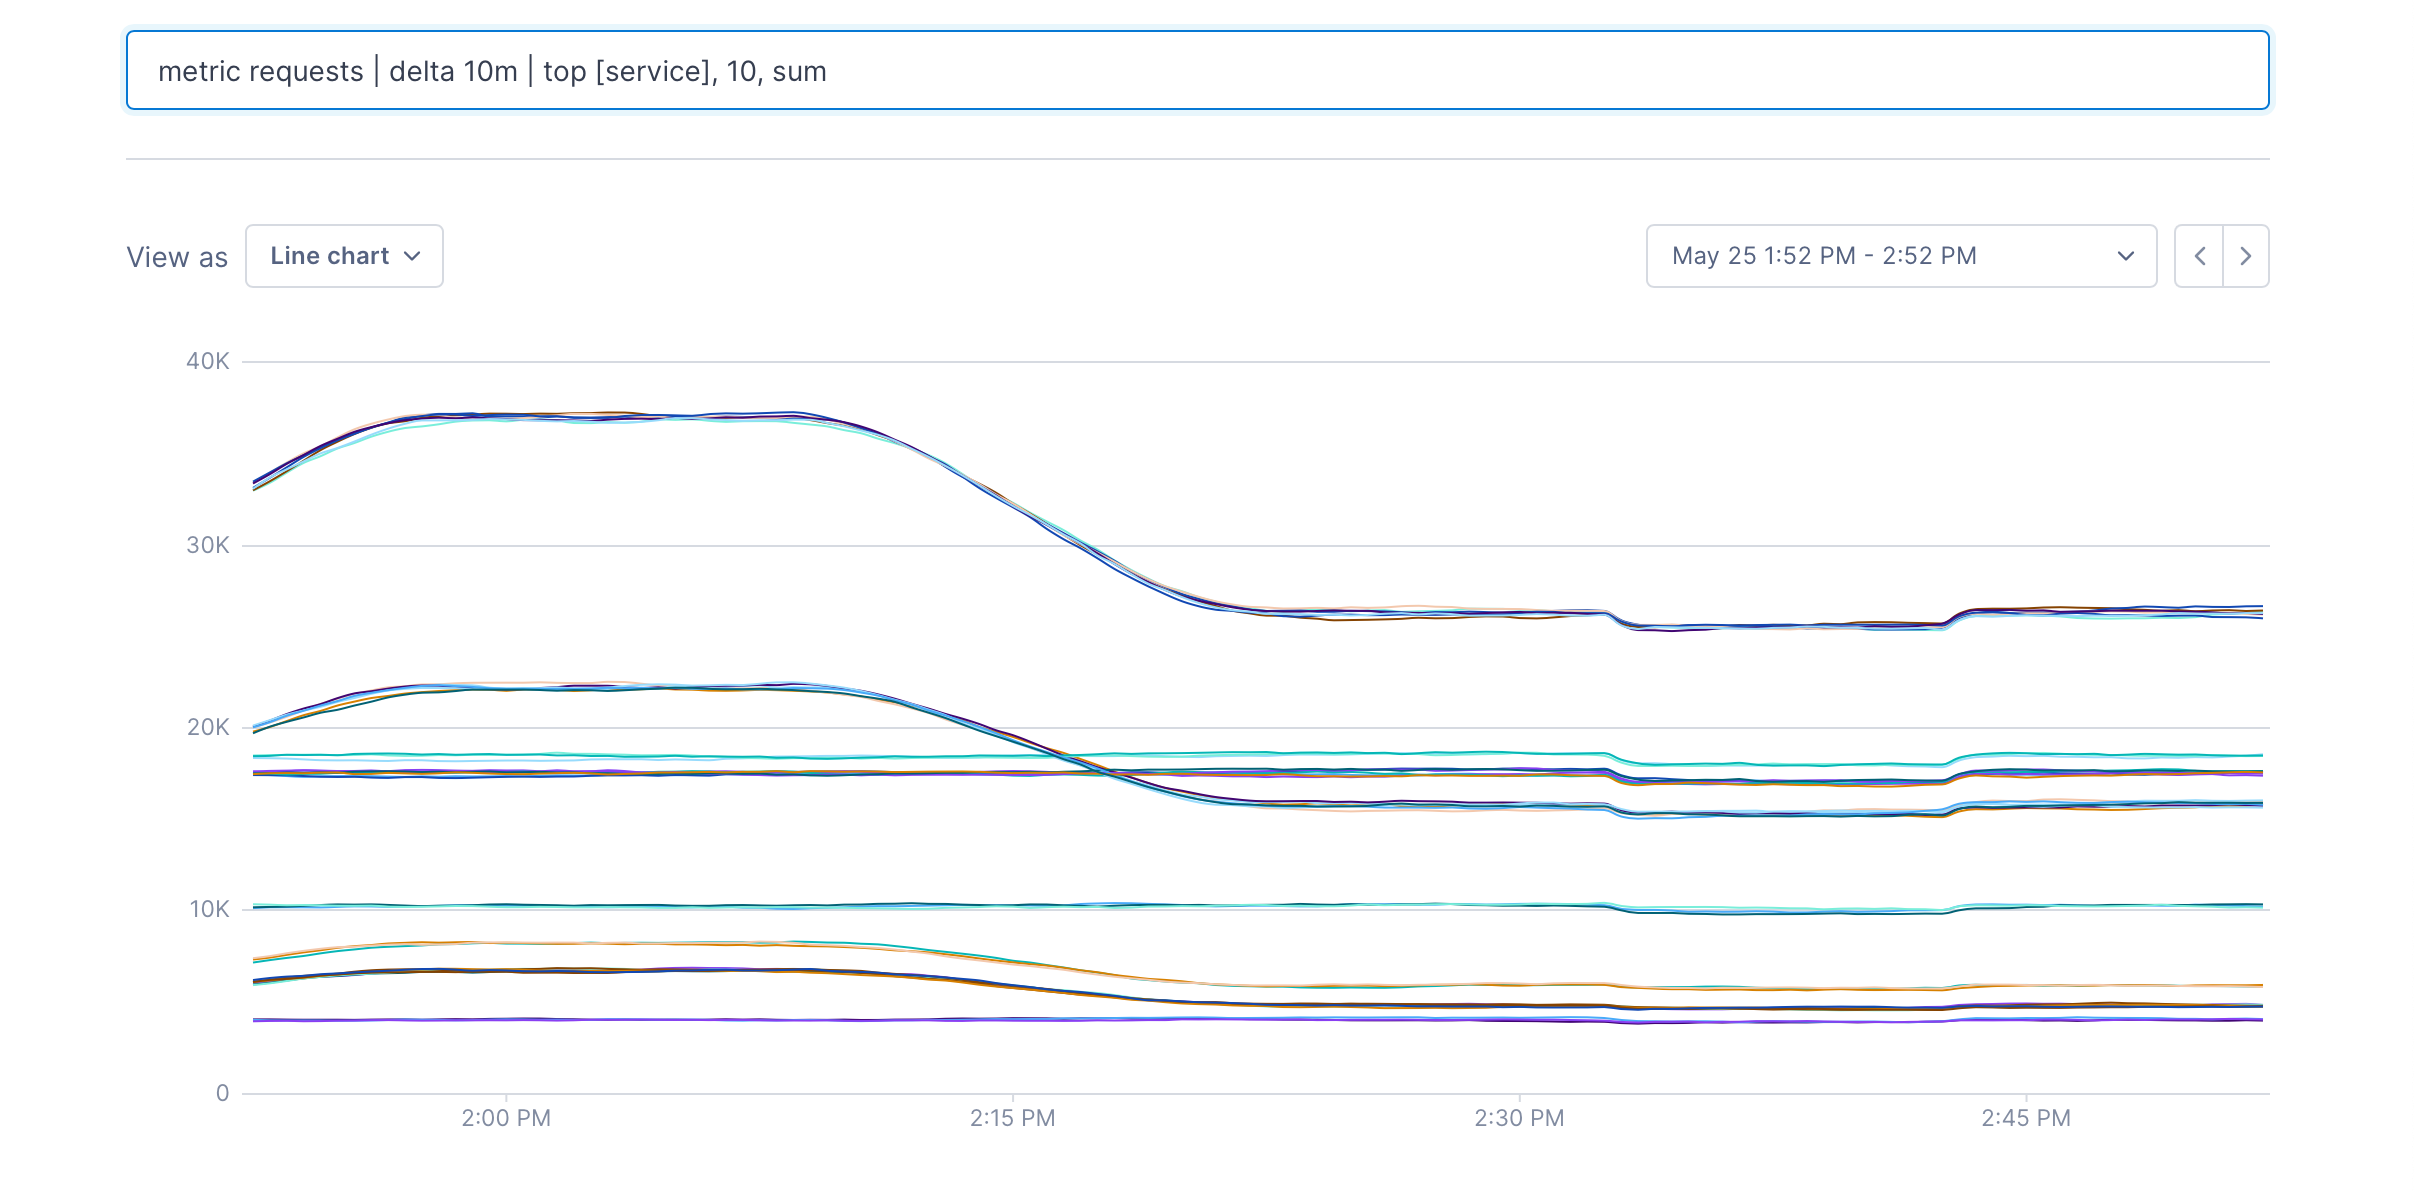Image resolution: width=2414 pixels, height=1192 pixels.
Task: Go to previous time range arrow
Action: [x=2199, y=256]
